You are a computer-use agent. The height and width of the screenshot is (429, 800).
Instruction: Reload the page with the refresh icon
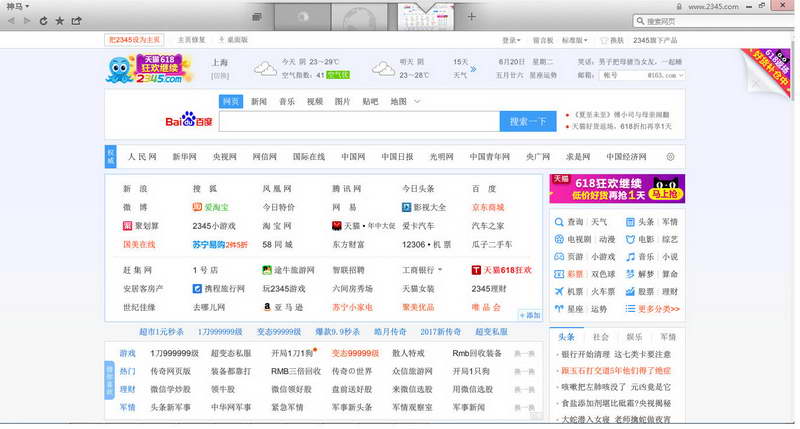pos(43,21)
